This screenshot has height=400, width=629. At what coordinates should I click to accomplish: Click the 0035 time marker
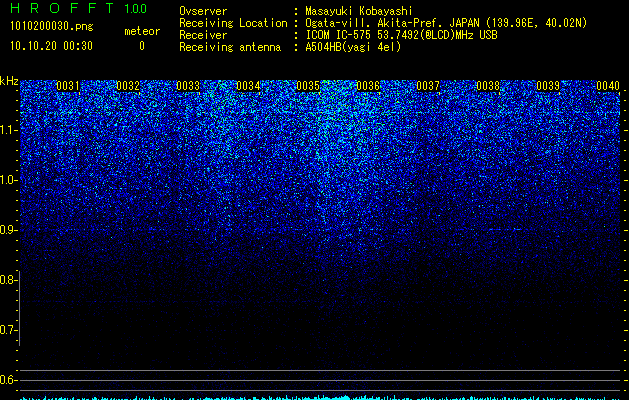click(x=308, y=86)
